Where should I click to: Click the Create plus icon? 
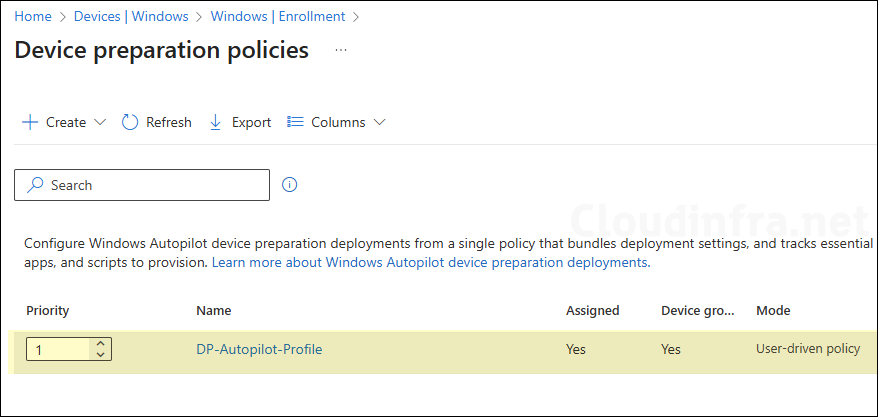(30, 122)
